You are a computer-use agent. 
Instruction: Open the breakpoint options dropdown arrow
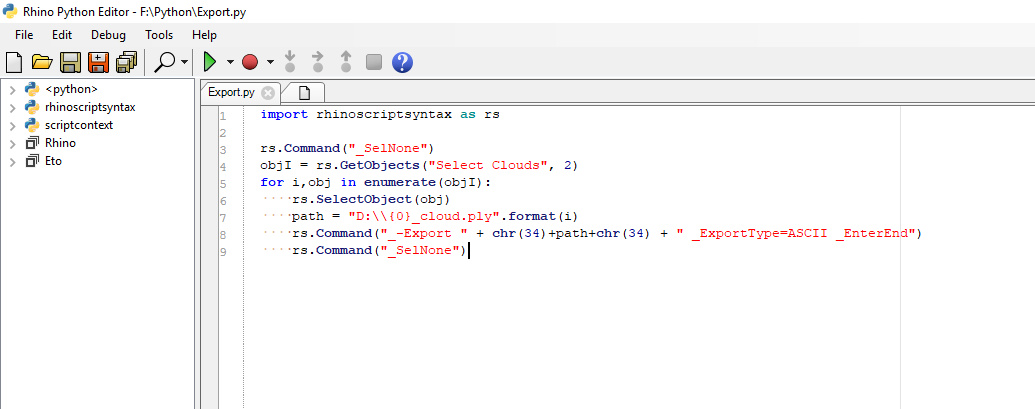270,63
